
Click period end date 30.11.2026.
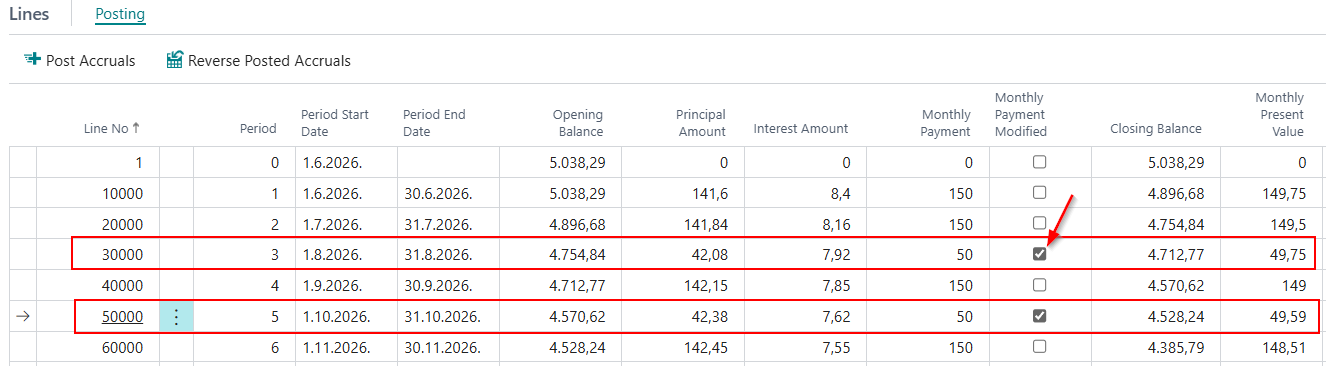click(441, 348)
